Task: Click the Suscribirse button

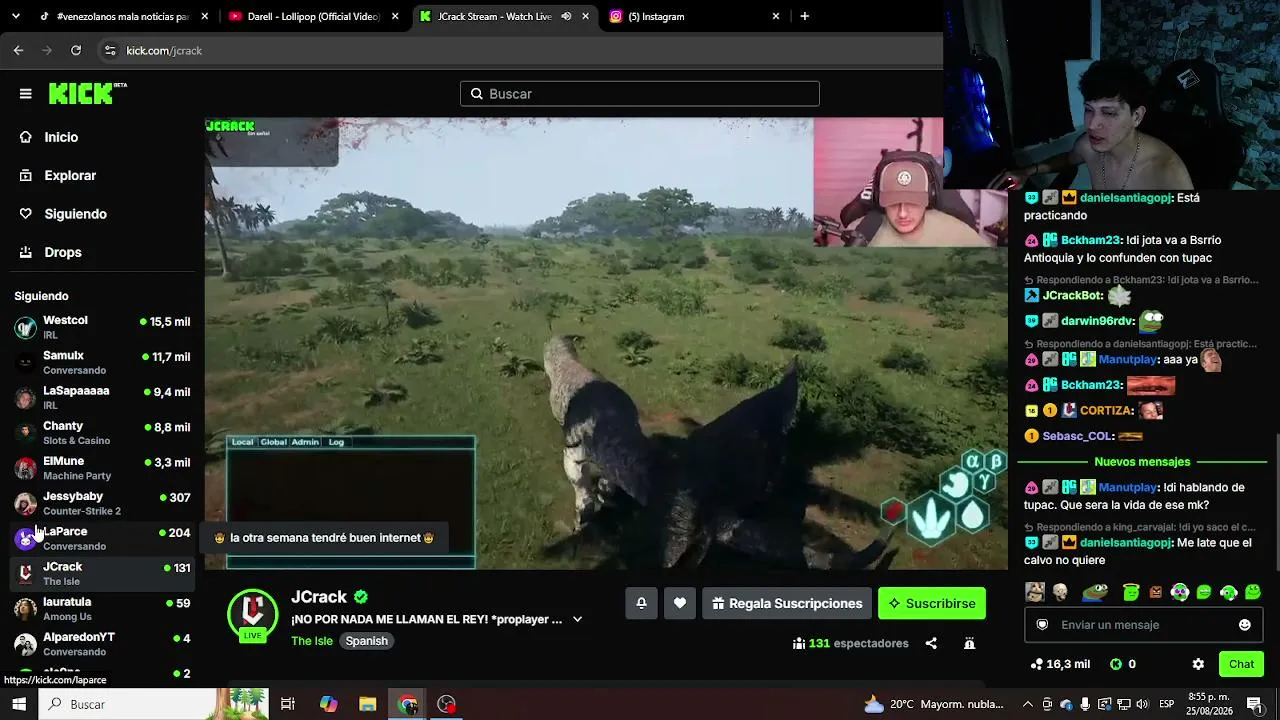Action: (932, 603)
